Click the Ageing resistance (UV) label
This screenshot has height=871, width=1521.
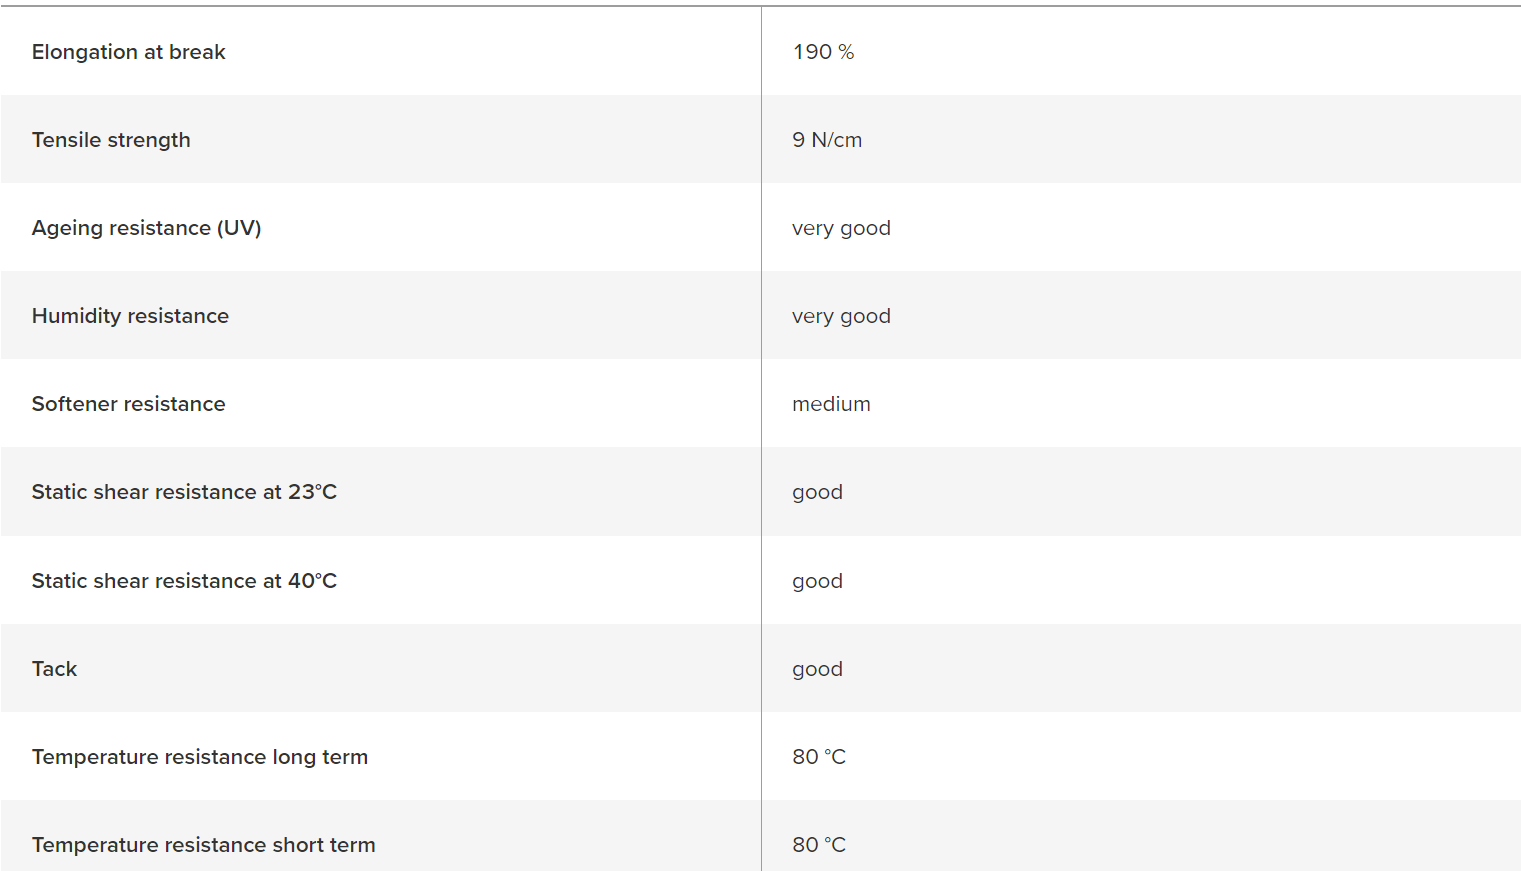pos(146,228)
